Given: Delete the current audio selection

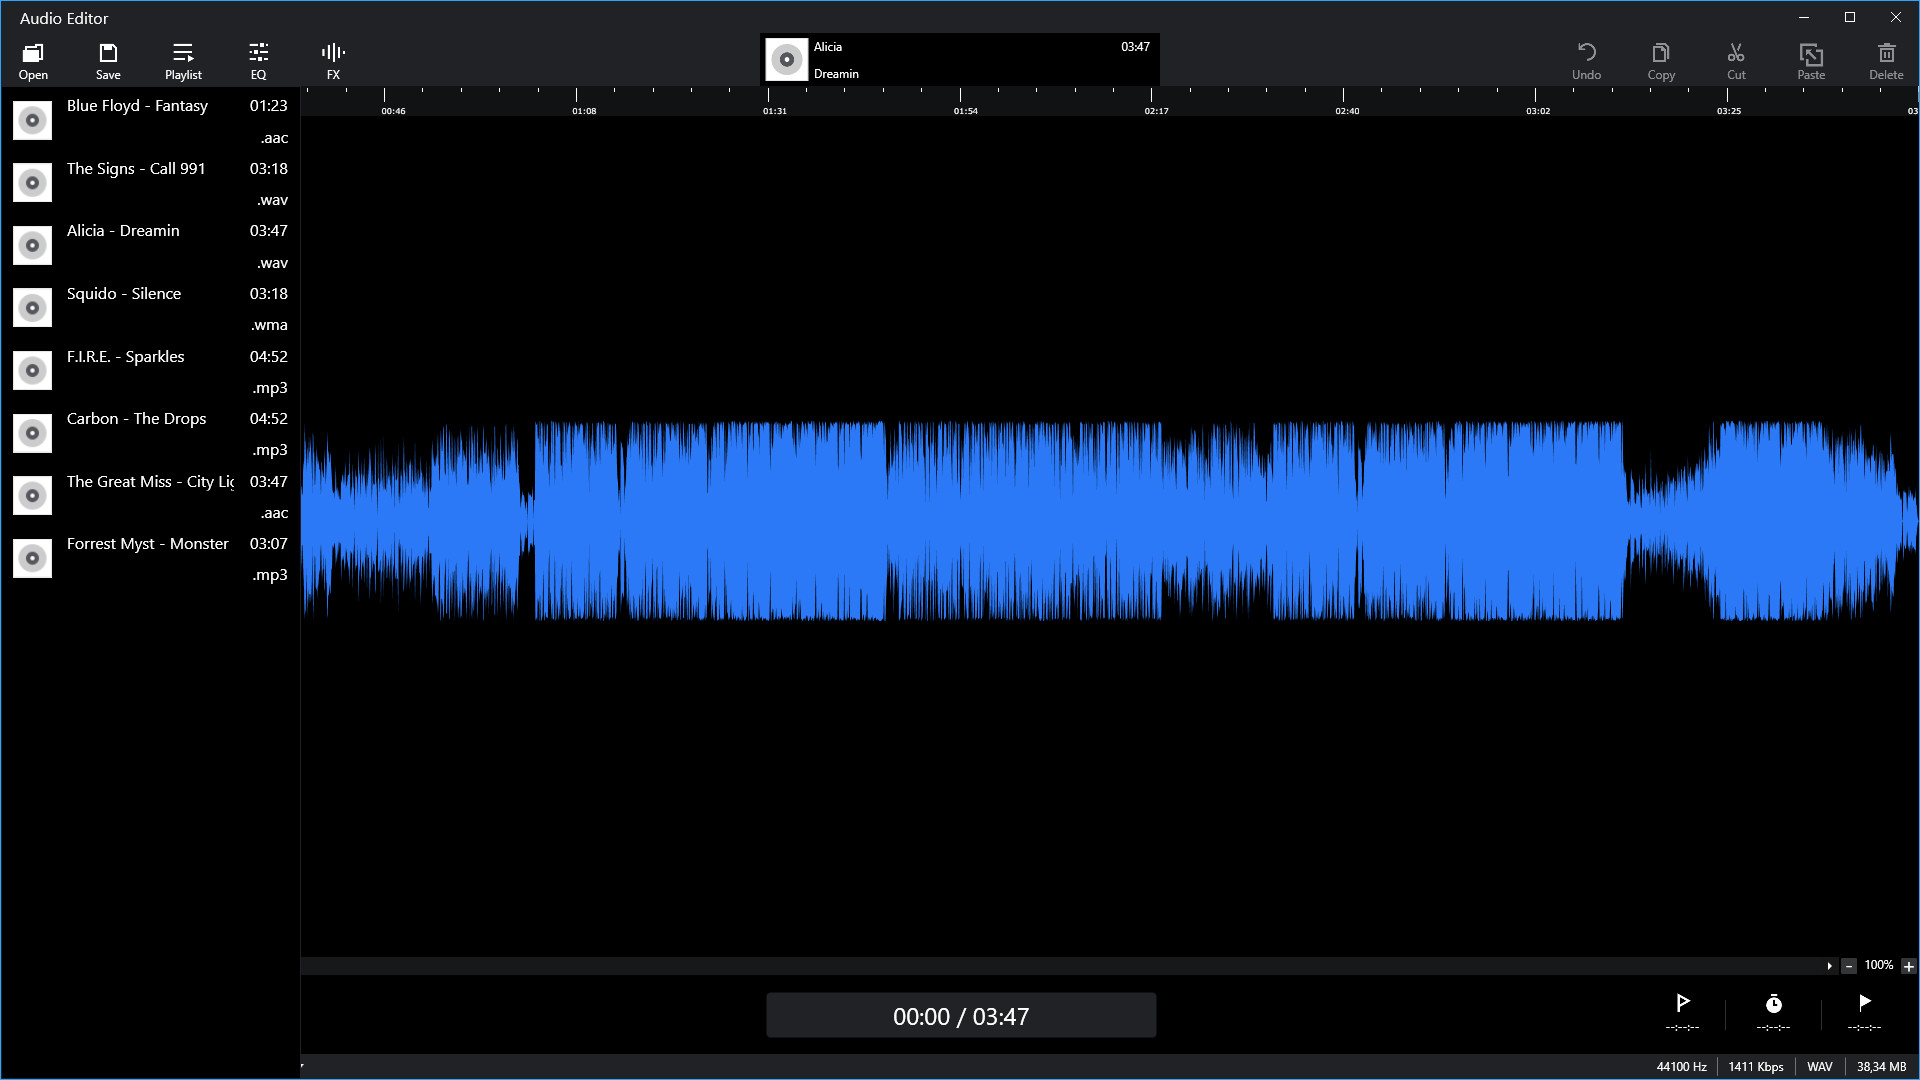Looking at the screenshot, I should [1886, 60].
